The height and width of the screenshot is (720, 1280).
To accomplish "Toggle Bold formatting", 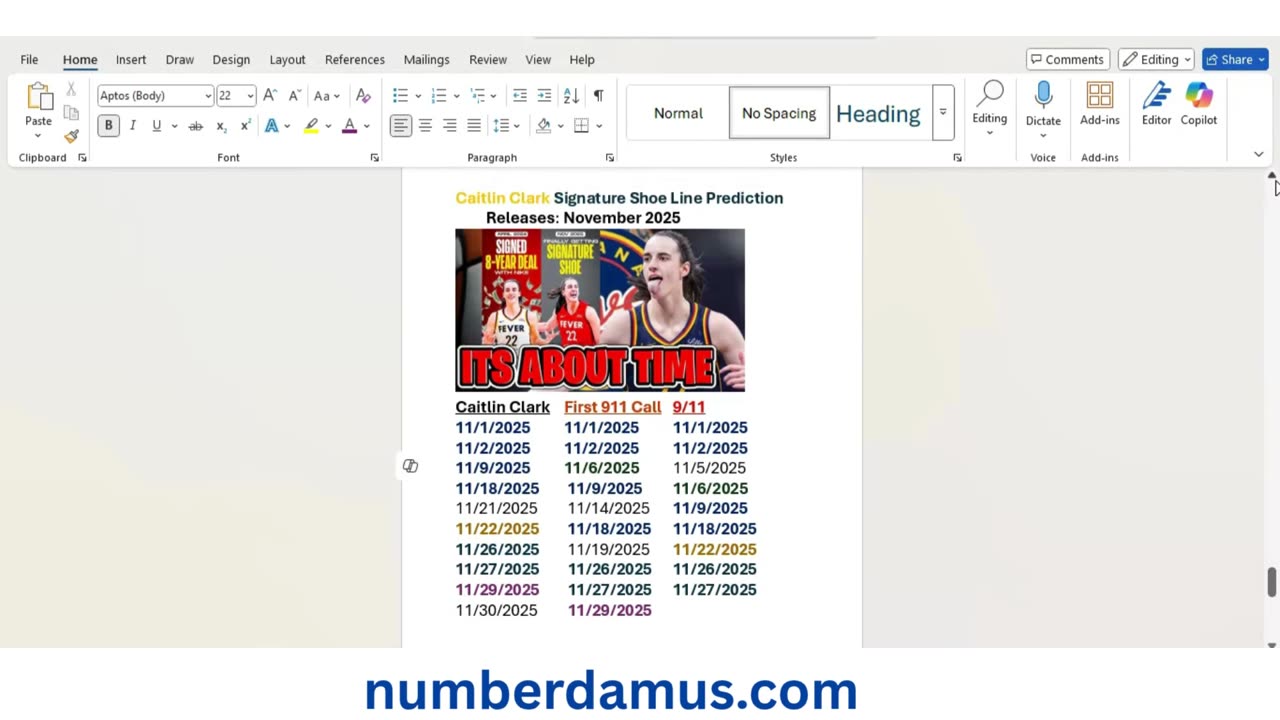I will coord(108,125).
